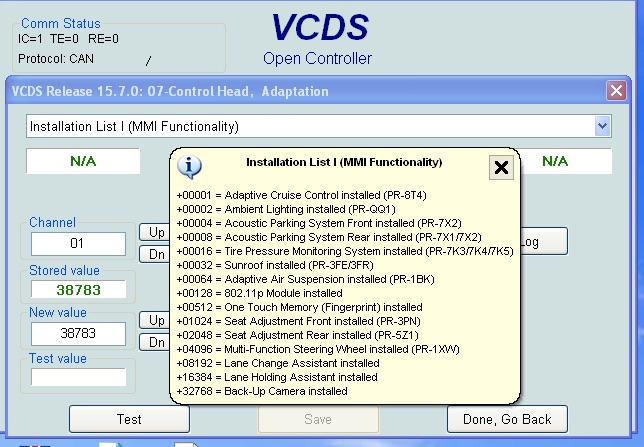Click the Stored value 38783 display
Screen dimensions: 644x447
78,290
